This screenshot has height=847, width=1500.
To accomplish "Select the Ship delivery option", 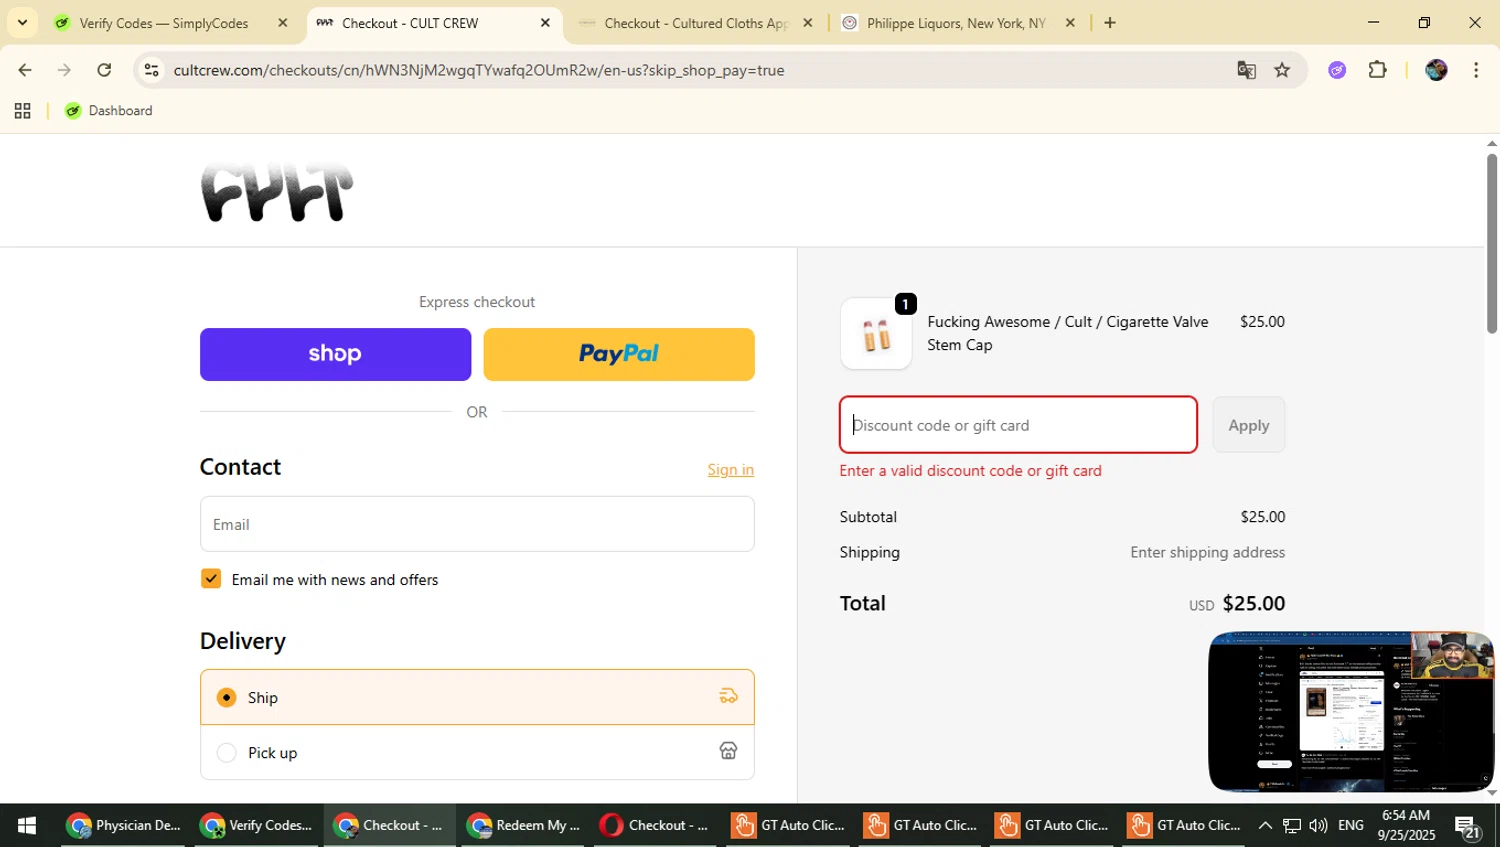I will pyautogui.click(x=477, y=697).
